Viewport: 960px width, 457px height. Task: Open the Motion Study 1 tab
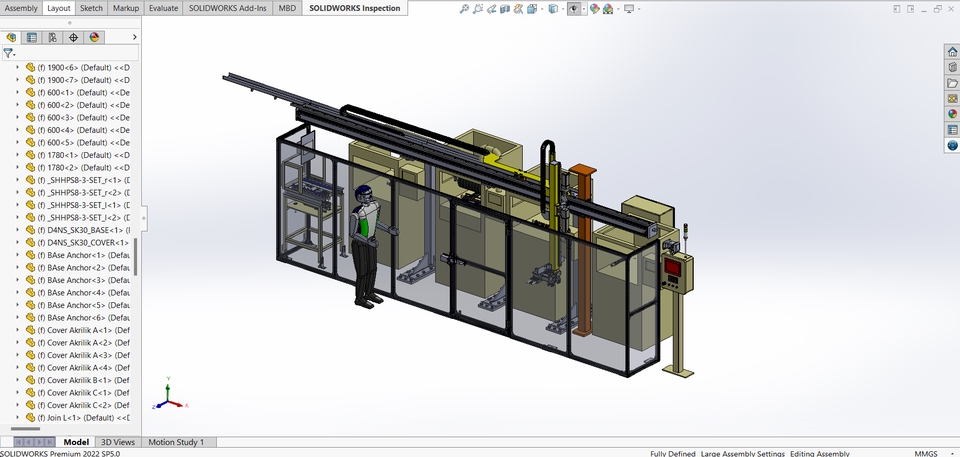[176, 442]
